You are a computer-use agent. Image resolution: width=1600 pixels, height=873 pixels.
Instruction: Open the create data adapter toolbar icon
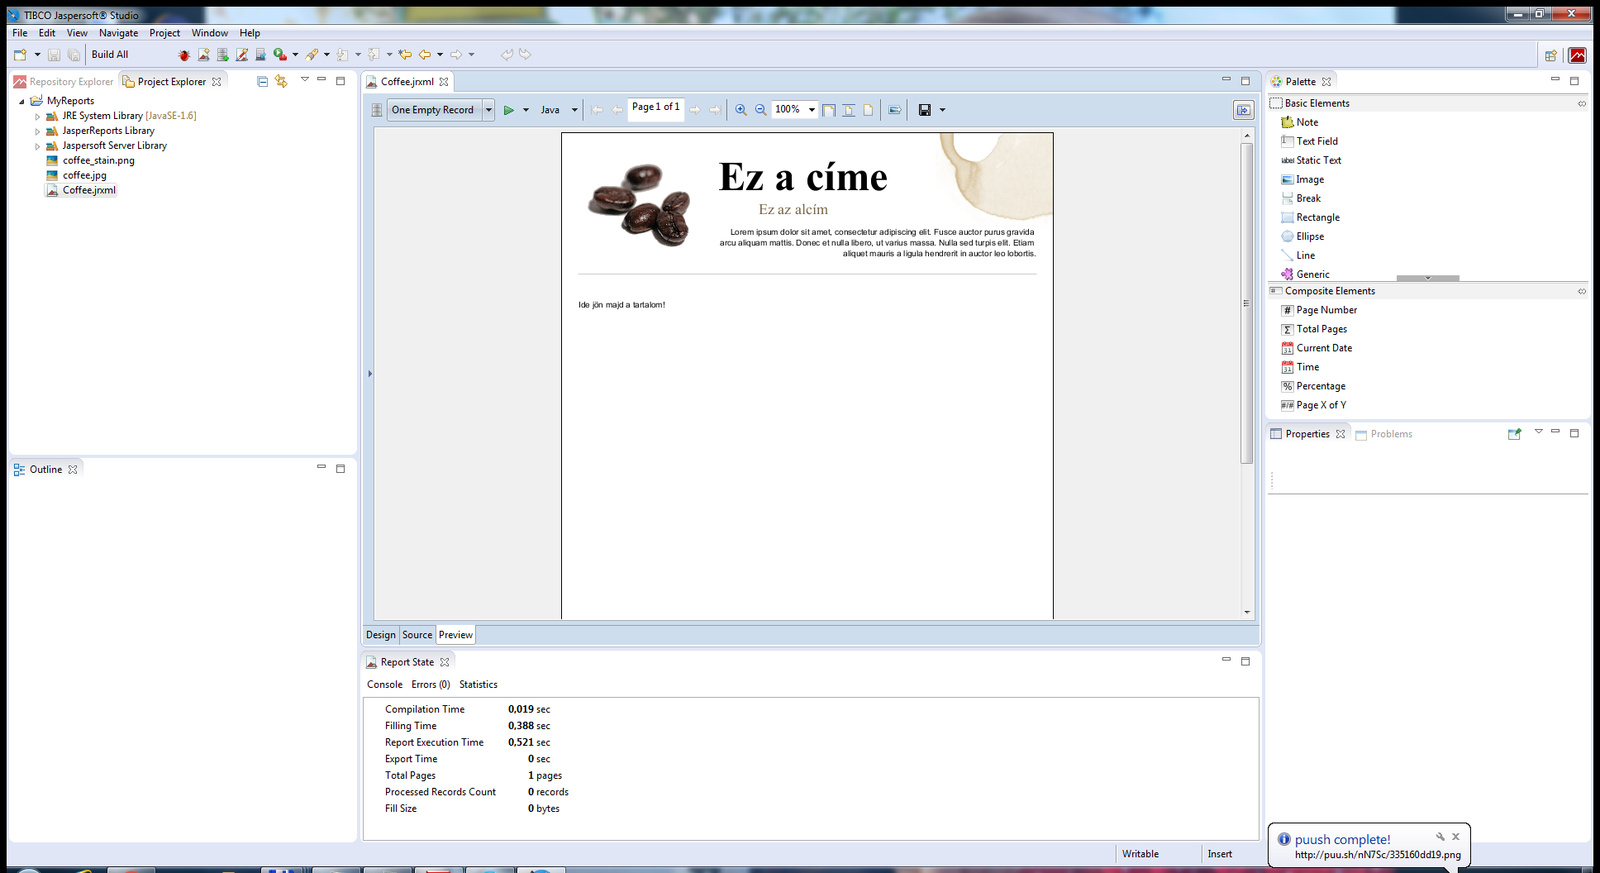click(223, 54)
